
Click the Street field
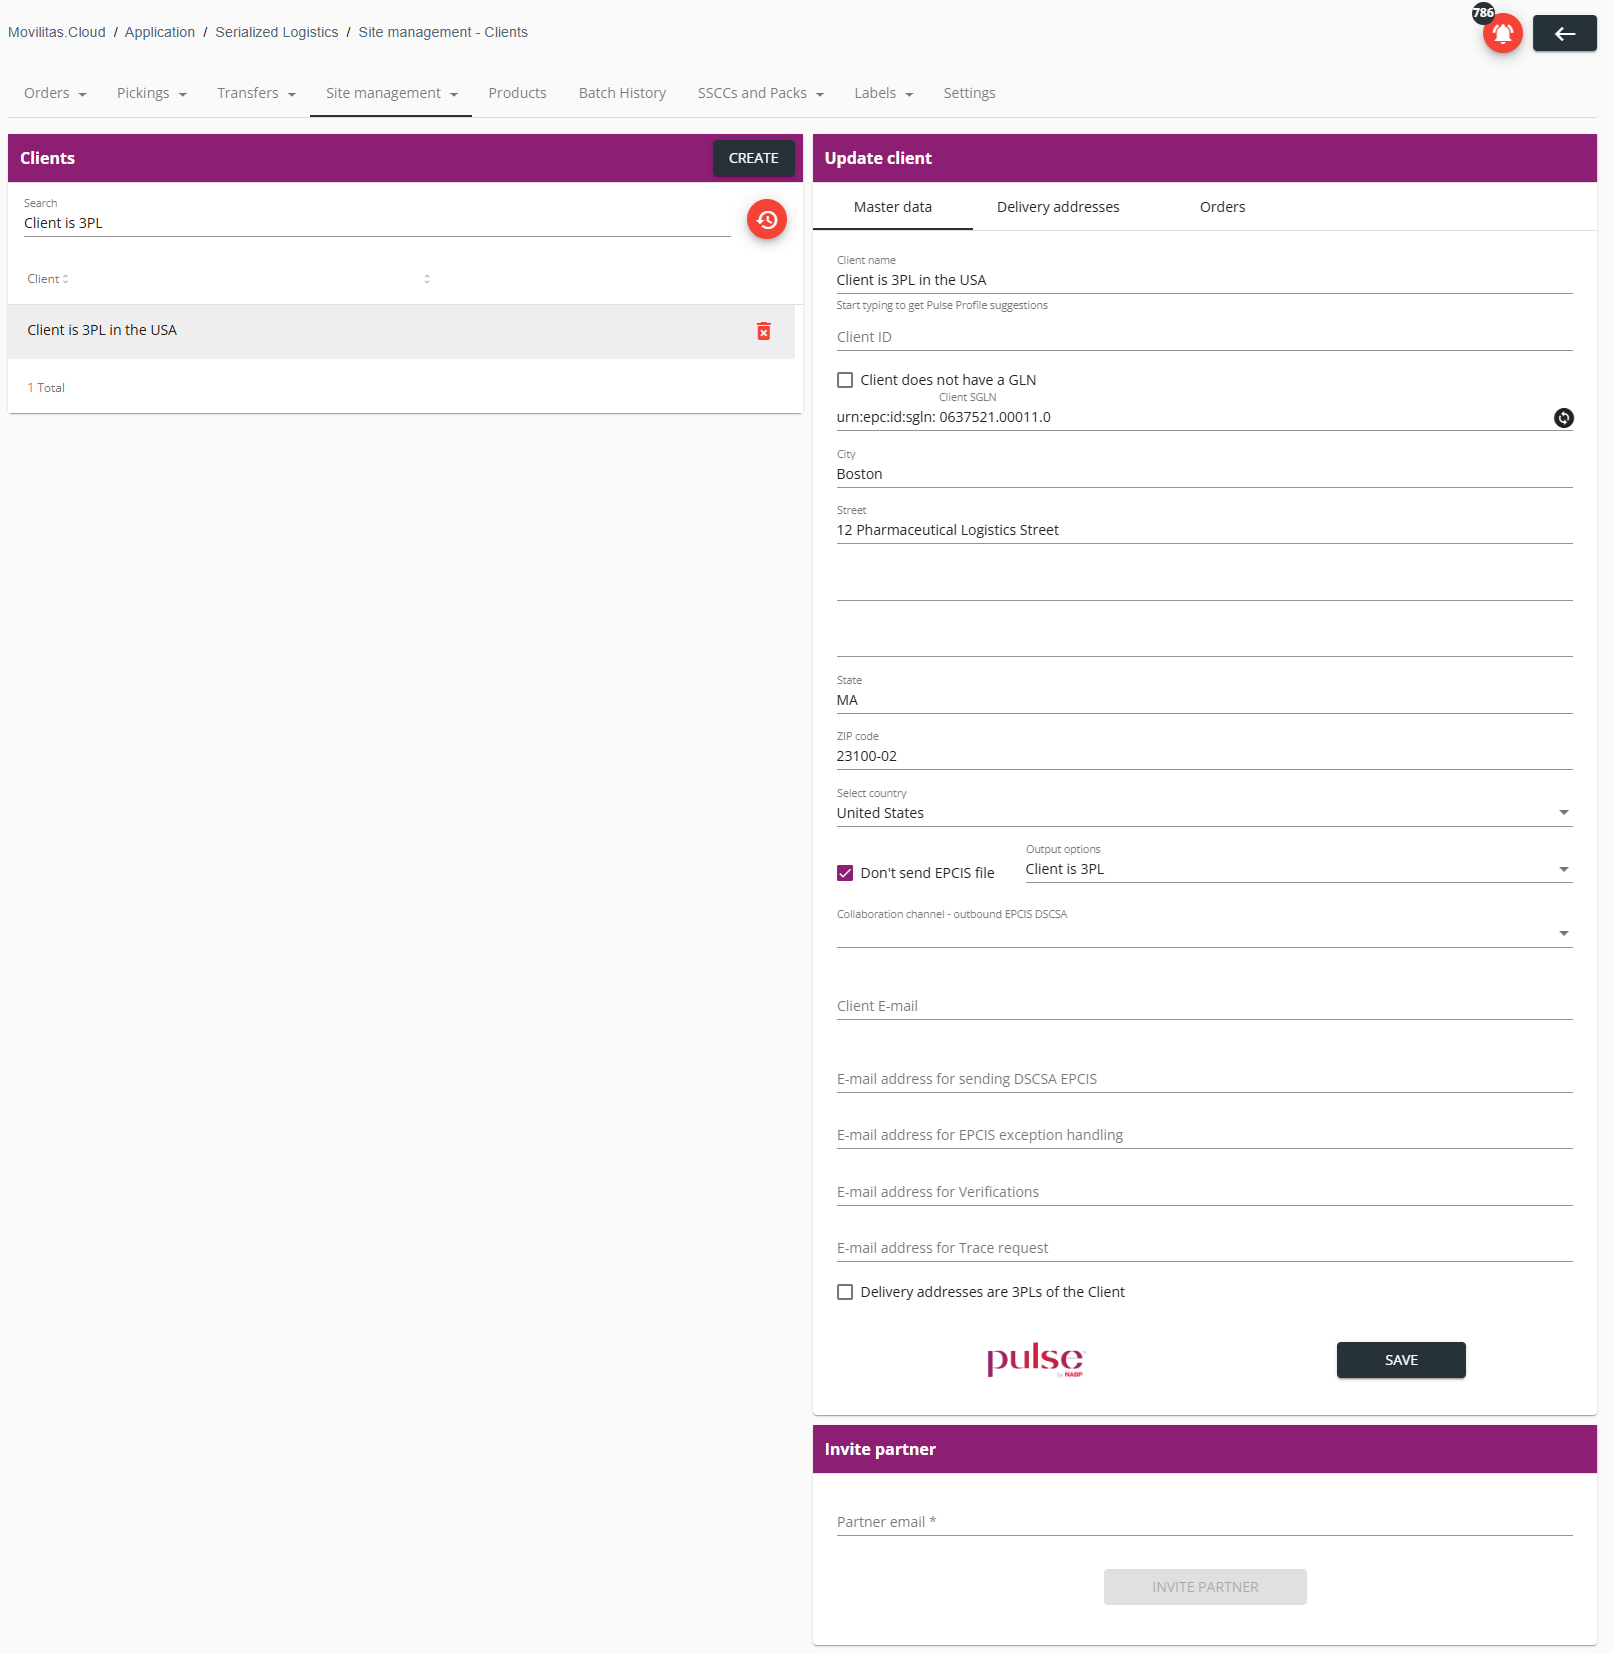click(x=1204, y=530)
